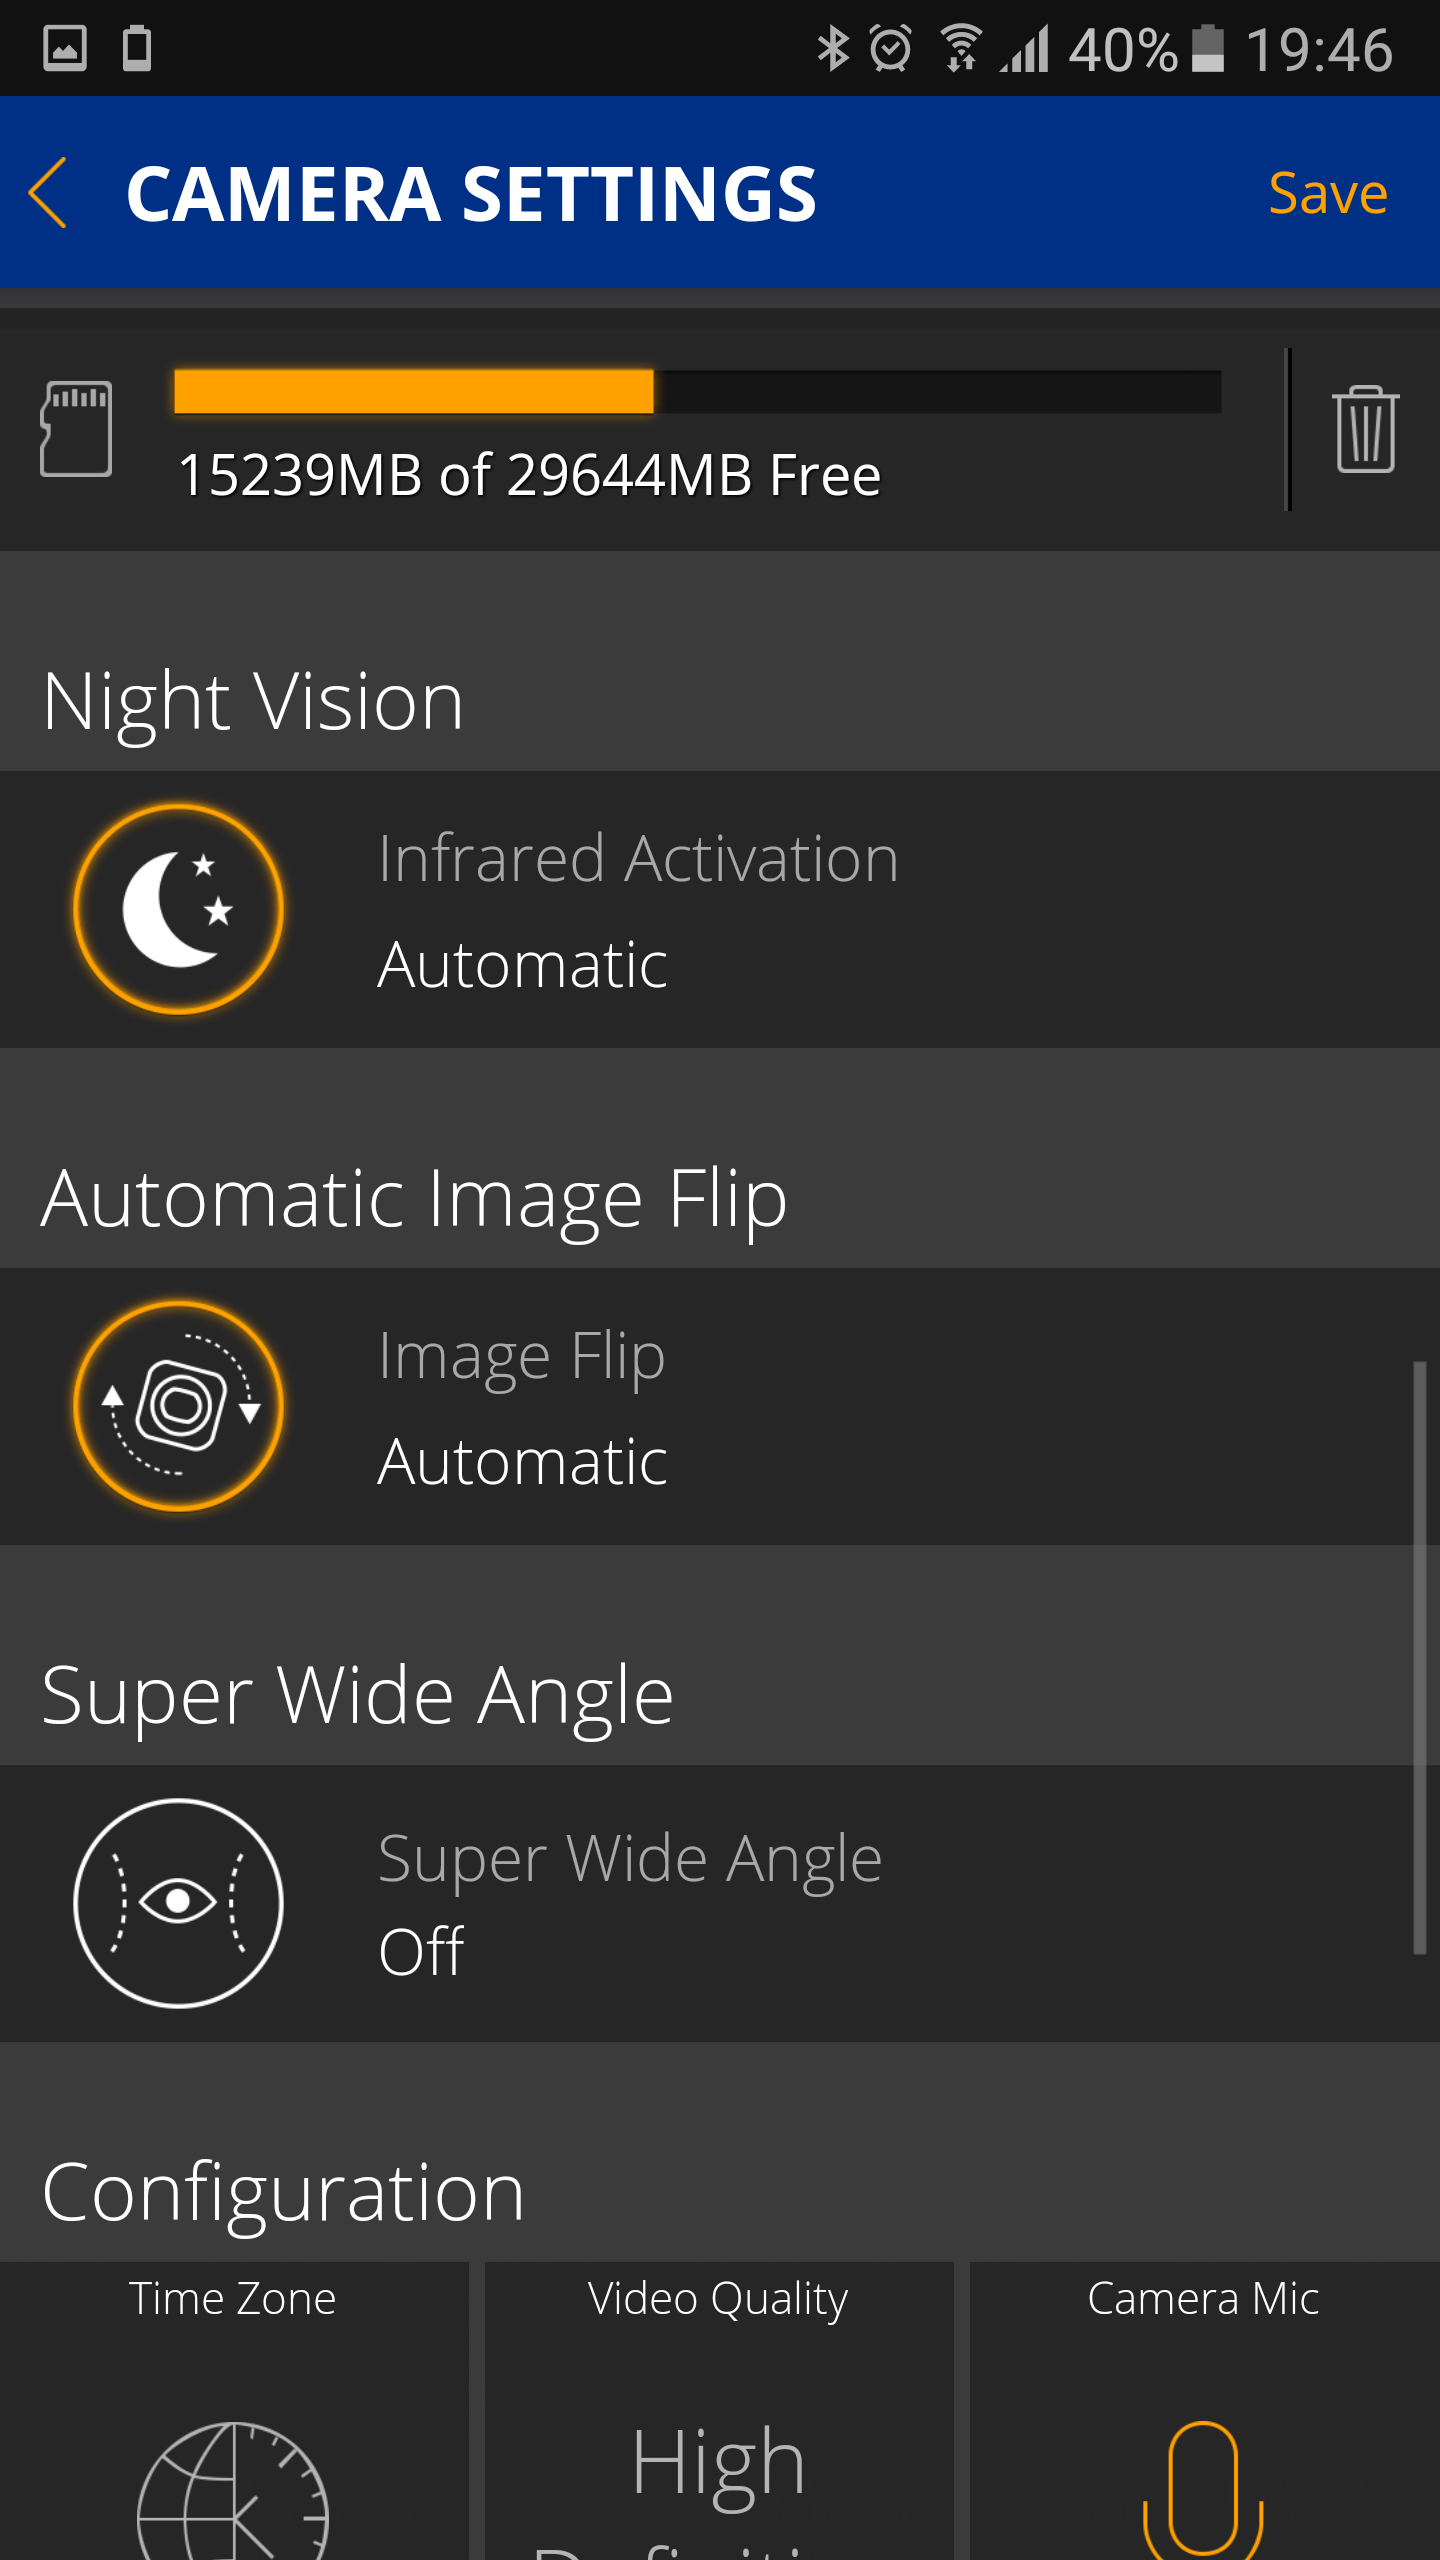
Task: Select the Video Quality tile
Action: (719, 2411)
